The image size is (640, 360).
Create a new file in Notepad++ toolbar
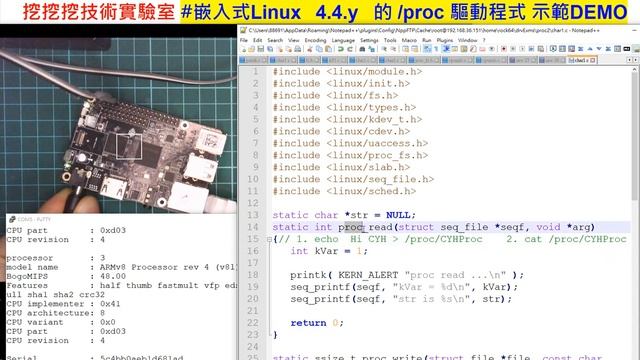point(244,49)
